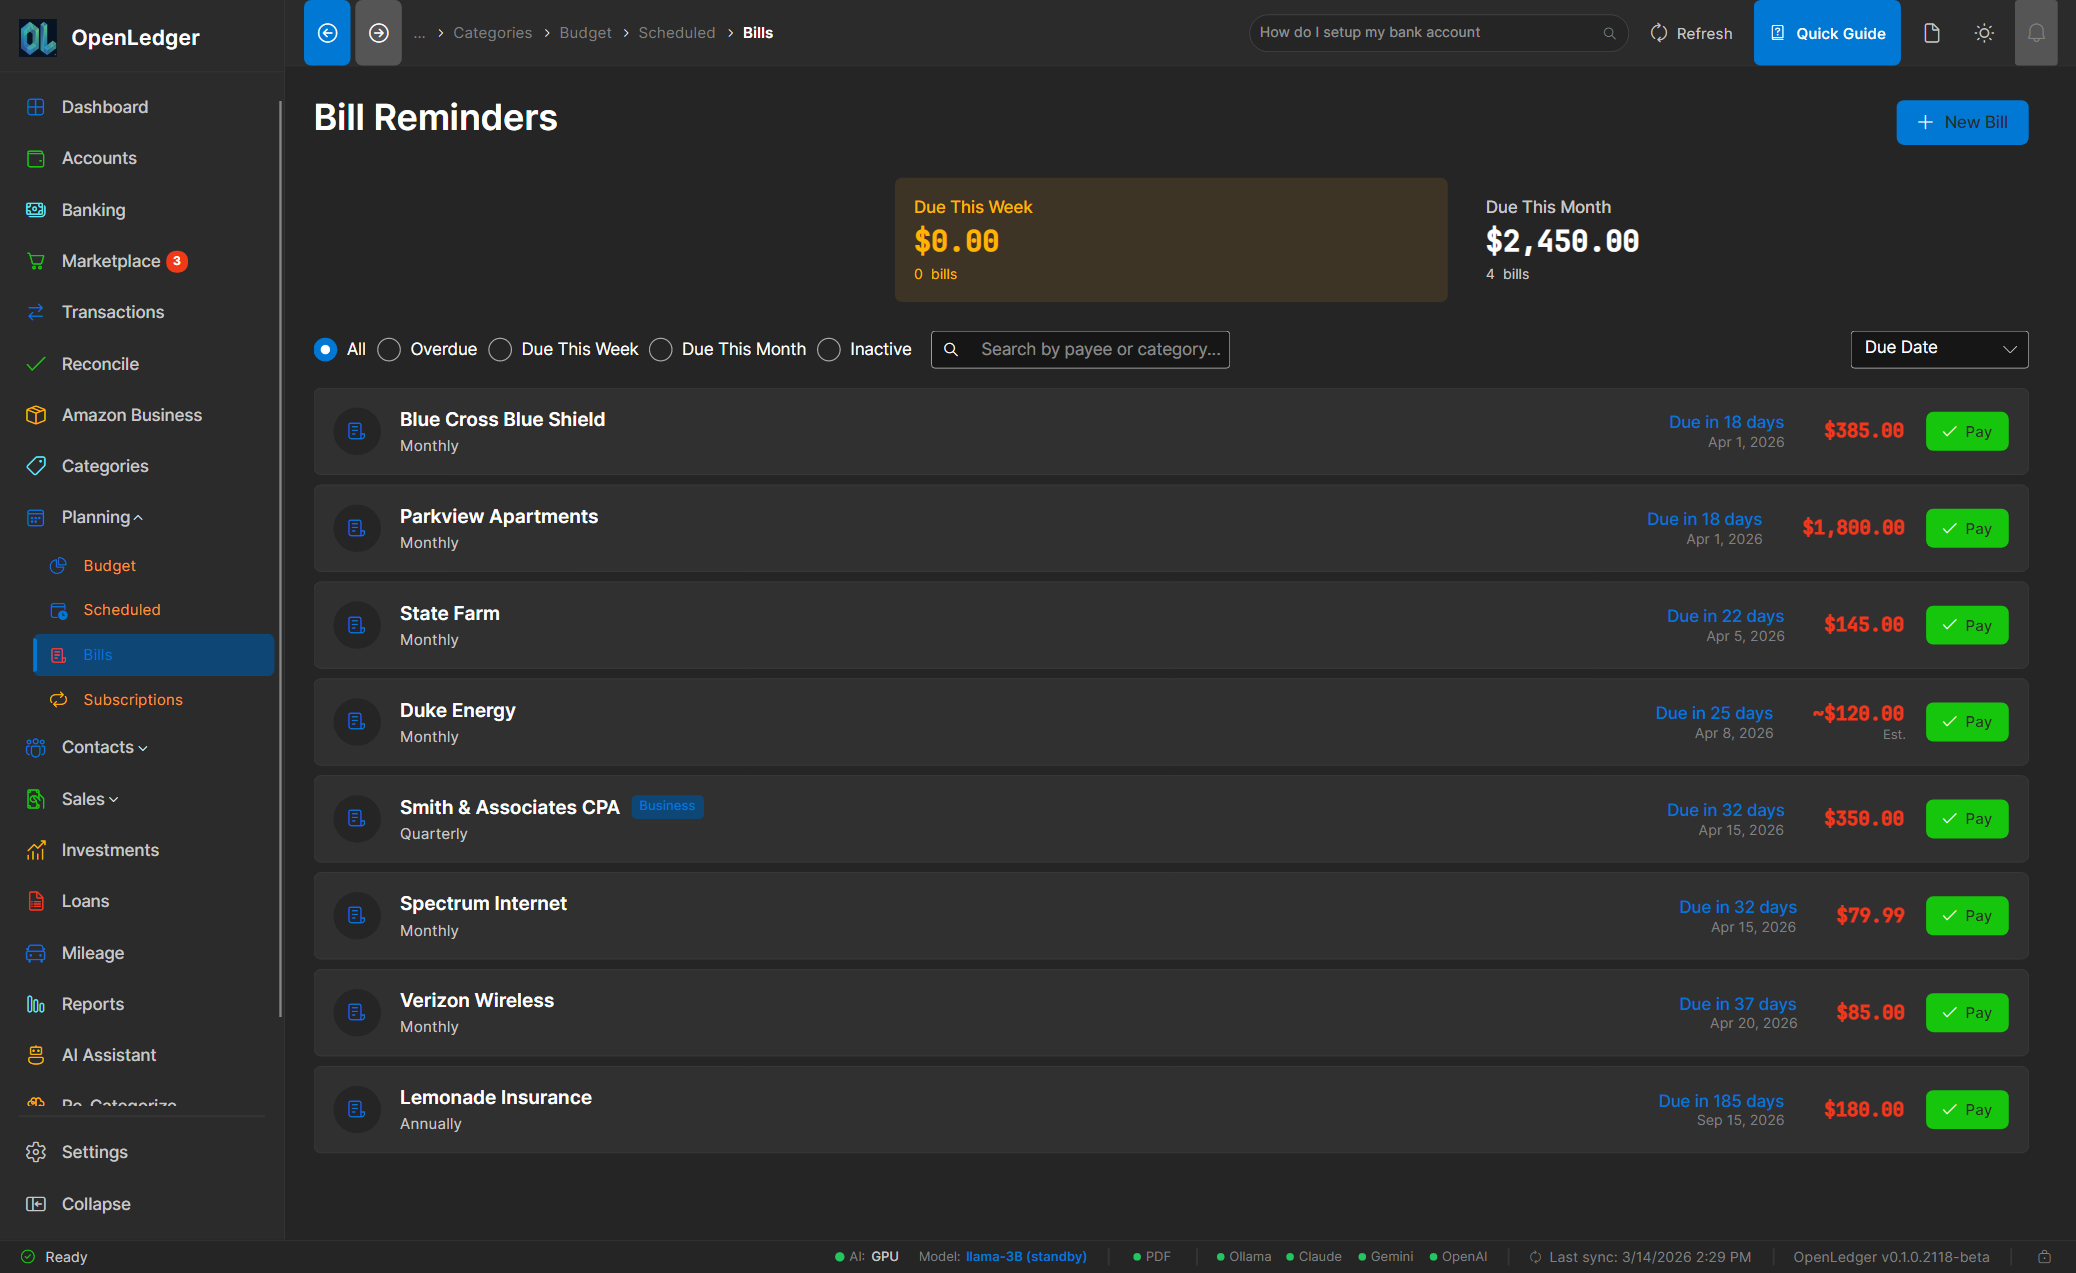Open notifications via the bell icon
2076x1273 pixels.
tap(2037, 32)
